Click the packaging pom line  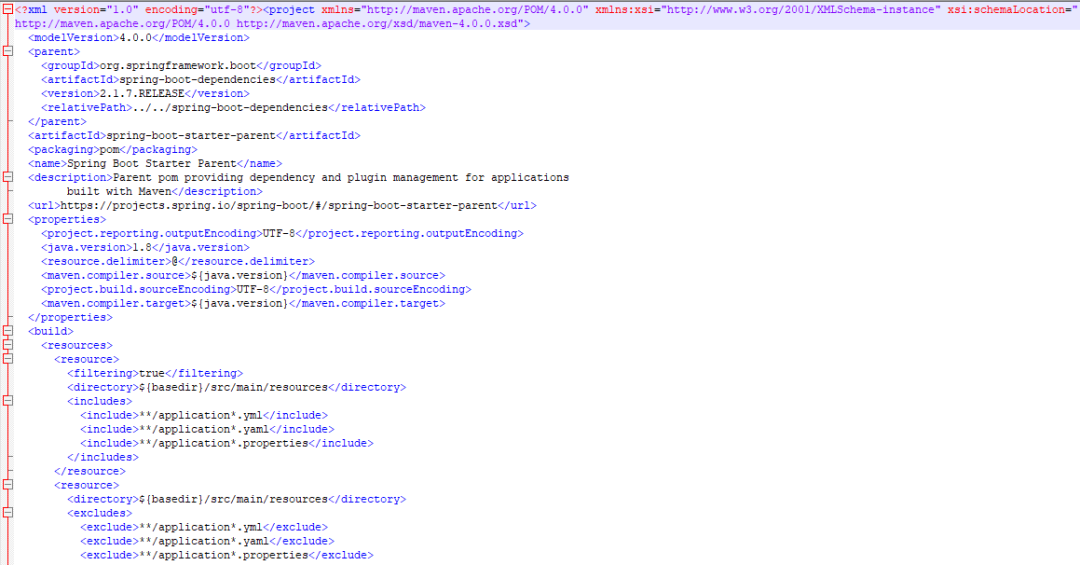click(112, 150)
